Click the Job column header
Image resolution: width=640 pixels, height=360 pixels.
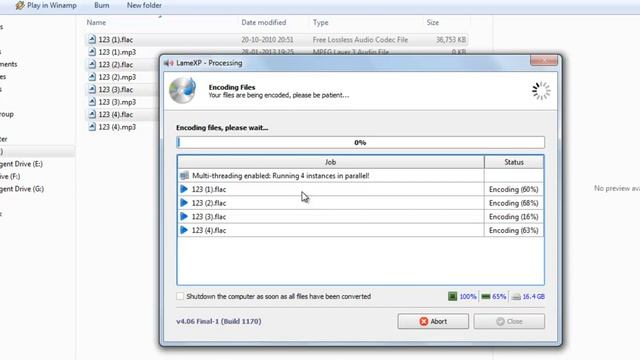click(x=331, y=162)
